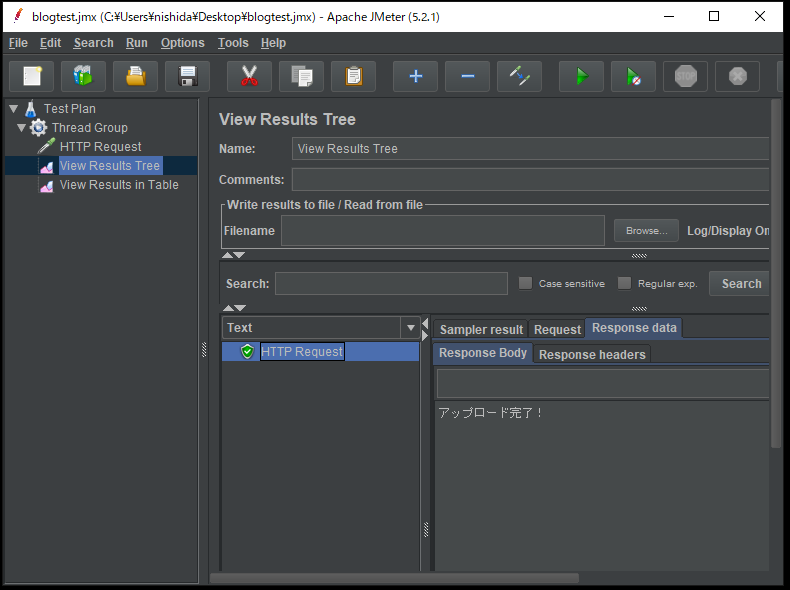The width and height of the screenshot is (790, 590).
Task: Start the test with green play icon
Action: coord(581,77)
